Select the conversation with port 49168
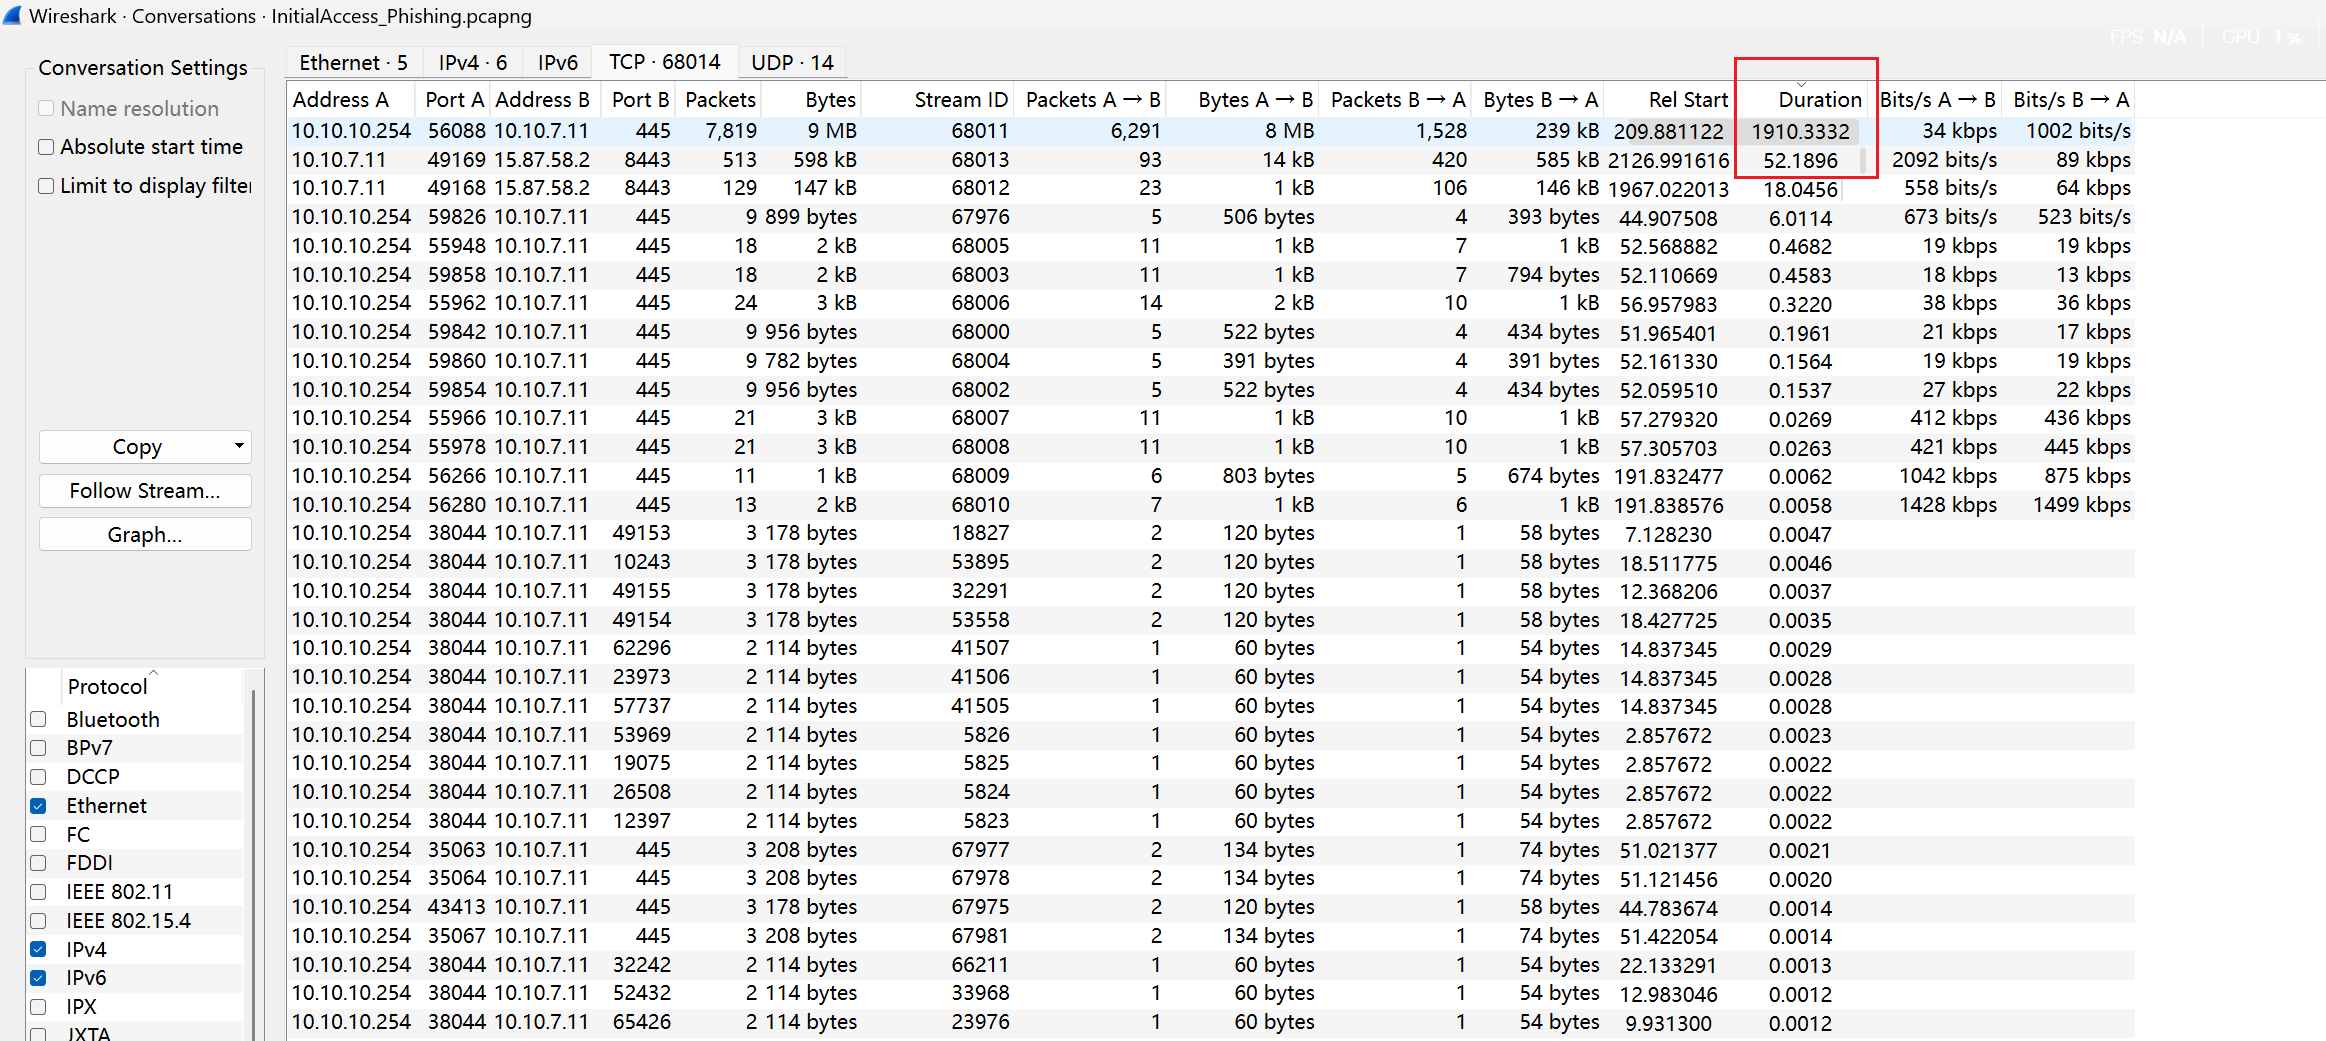 pyautogui.click(x=1212, y=188)
